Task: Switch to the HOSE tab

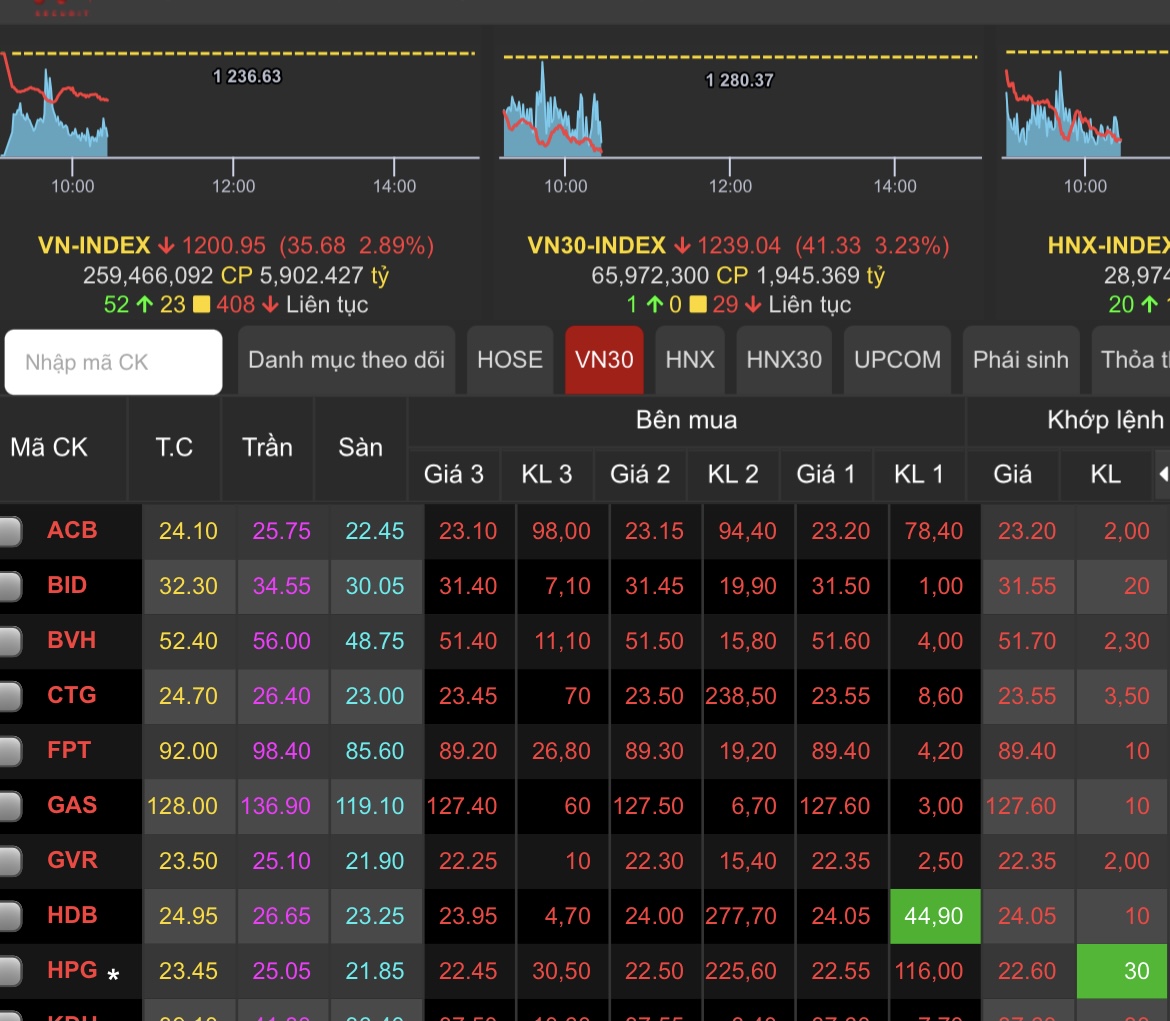Action: point(510,360)
